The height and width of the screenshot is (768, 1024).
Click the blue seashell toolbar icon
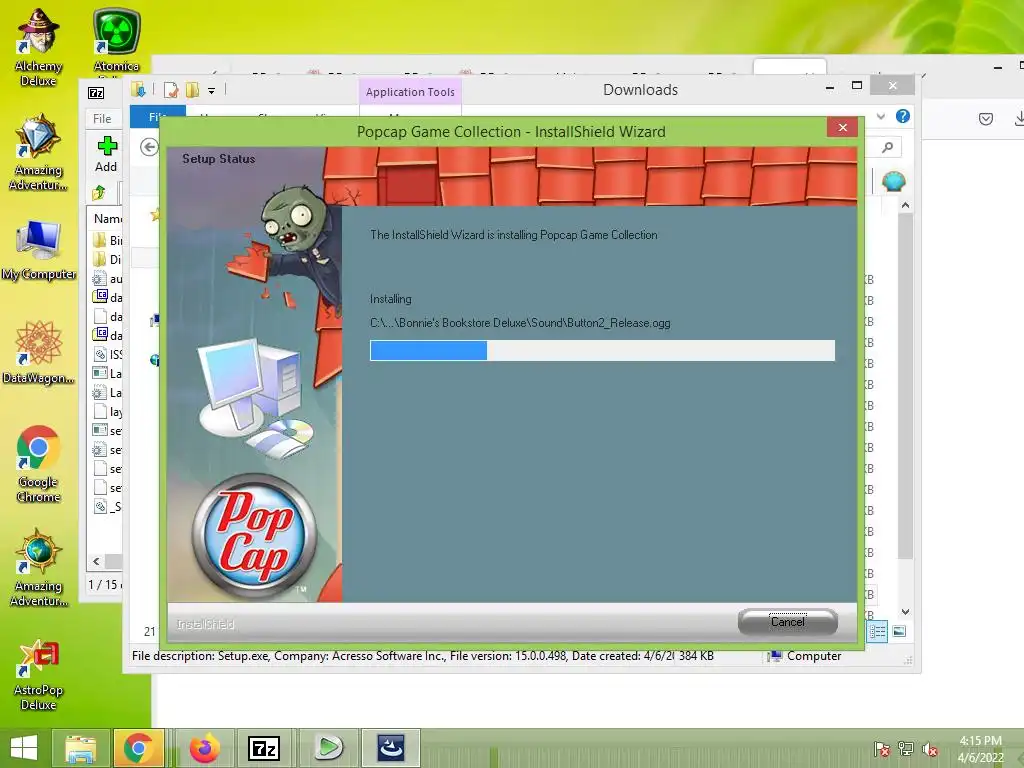(x=893, y=181)
